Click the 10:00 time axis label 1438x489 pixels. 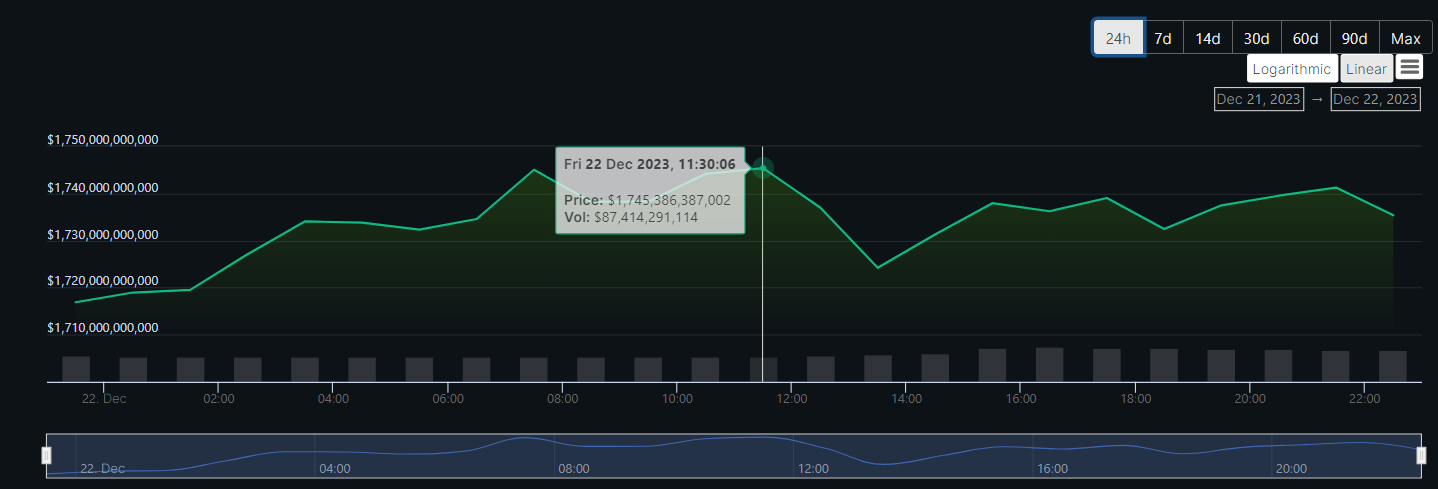[677, 398]
